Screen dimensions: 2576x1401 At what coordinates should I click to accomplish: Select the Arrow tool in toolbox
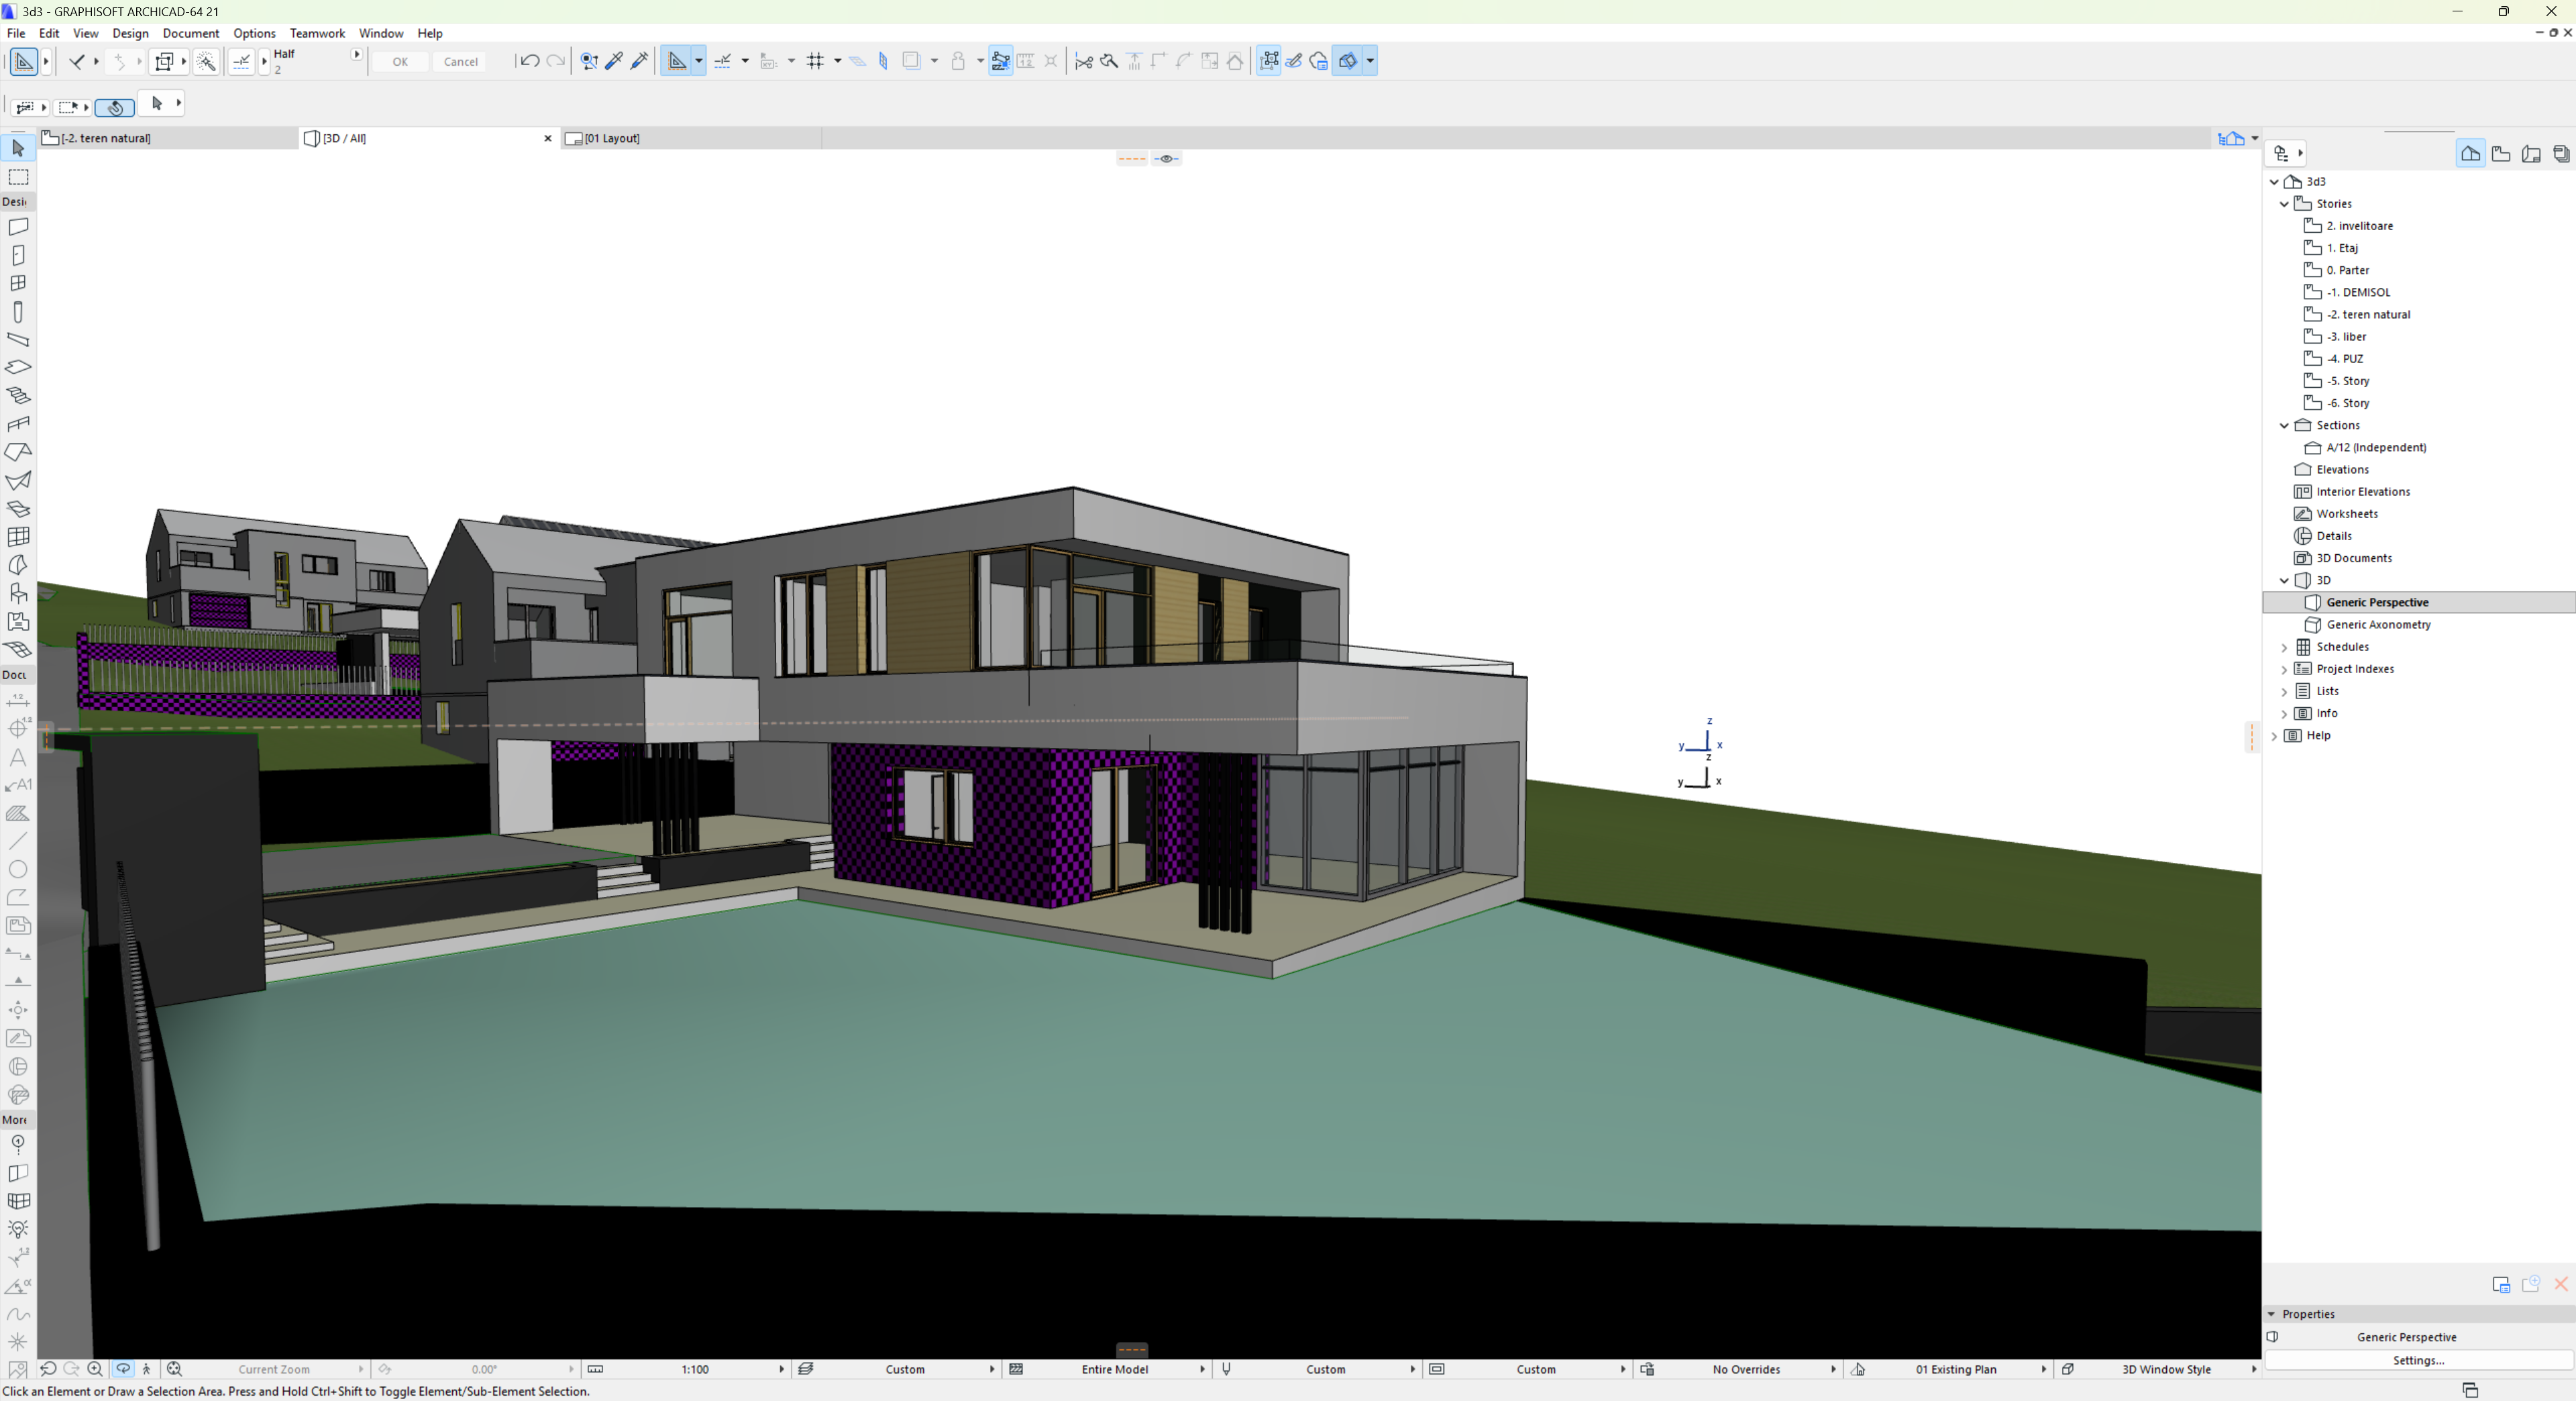[x=18, y=148]
